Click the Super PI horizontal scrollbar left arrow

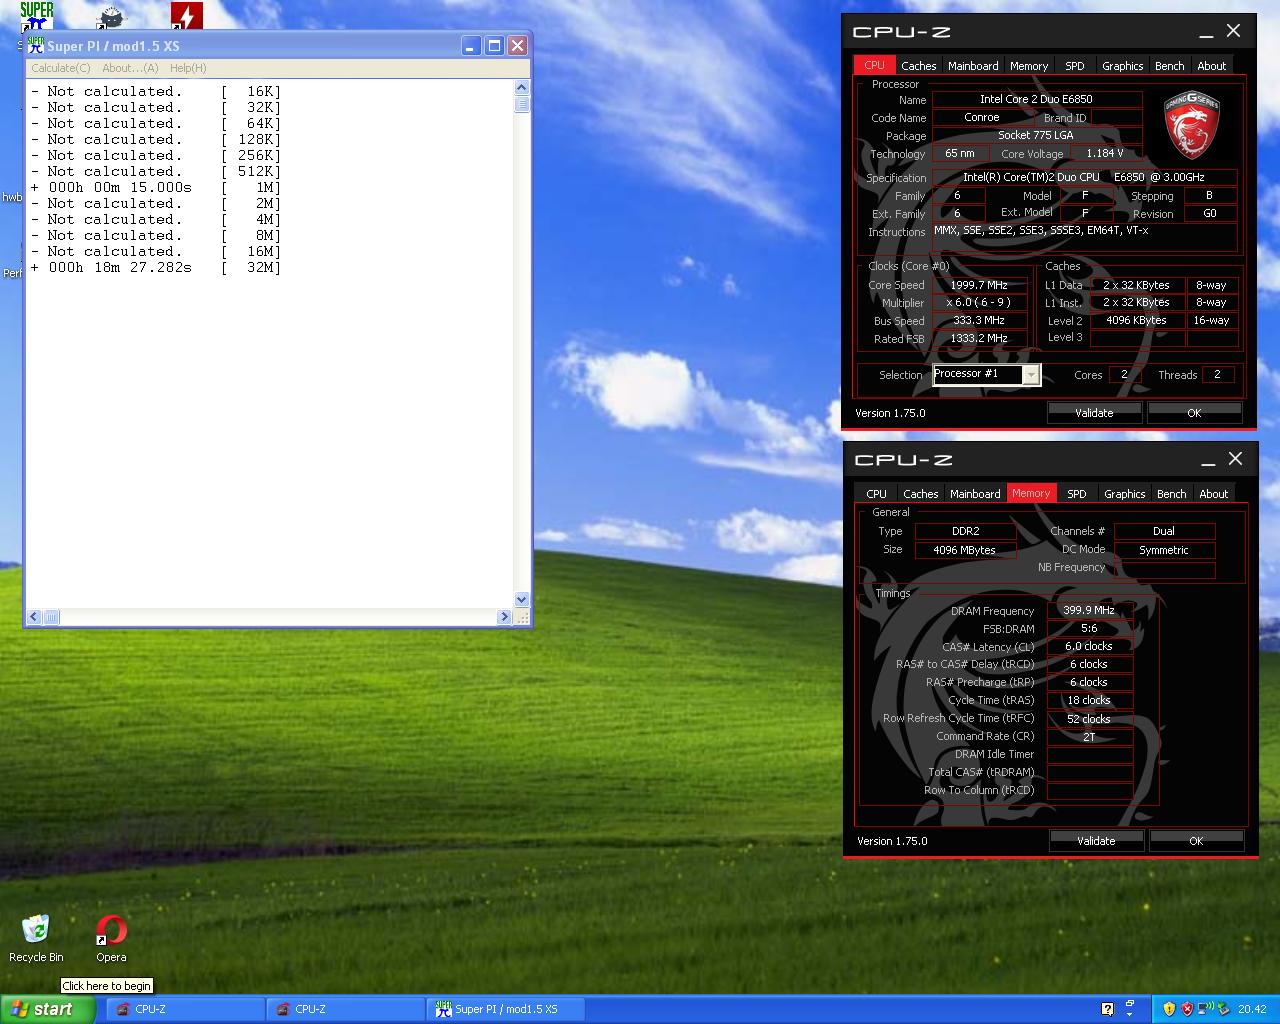click(x=34, y=617)
